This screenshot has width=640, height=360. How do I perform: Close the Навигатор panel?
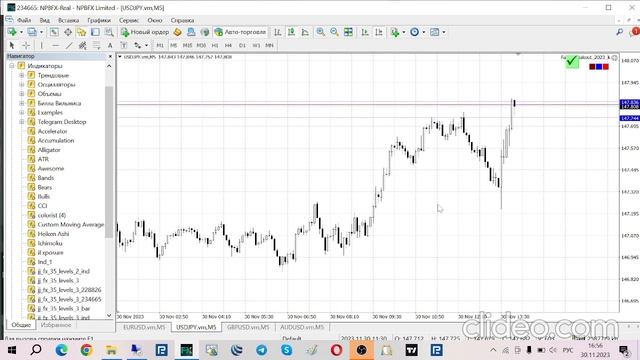[x=109, y=56]
